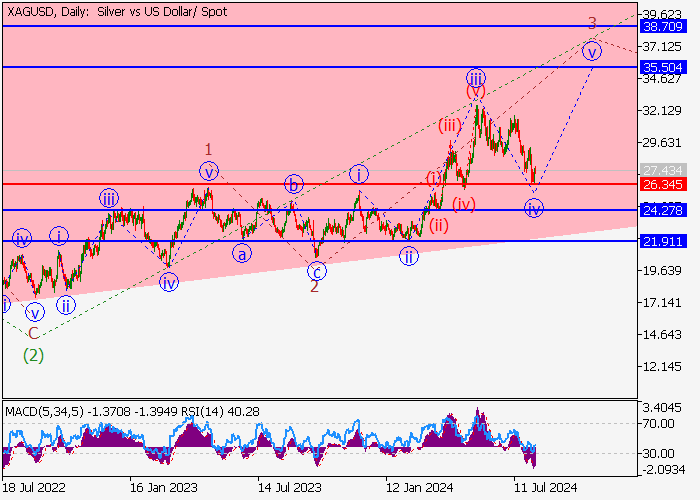
Task: Click the 34.627 price axis value
Action: tap(662, 79)
